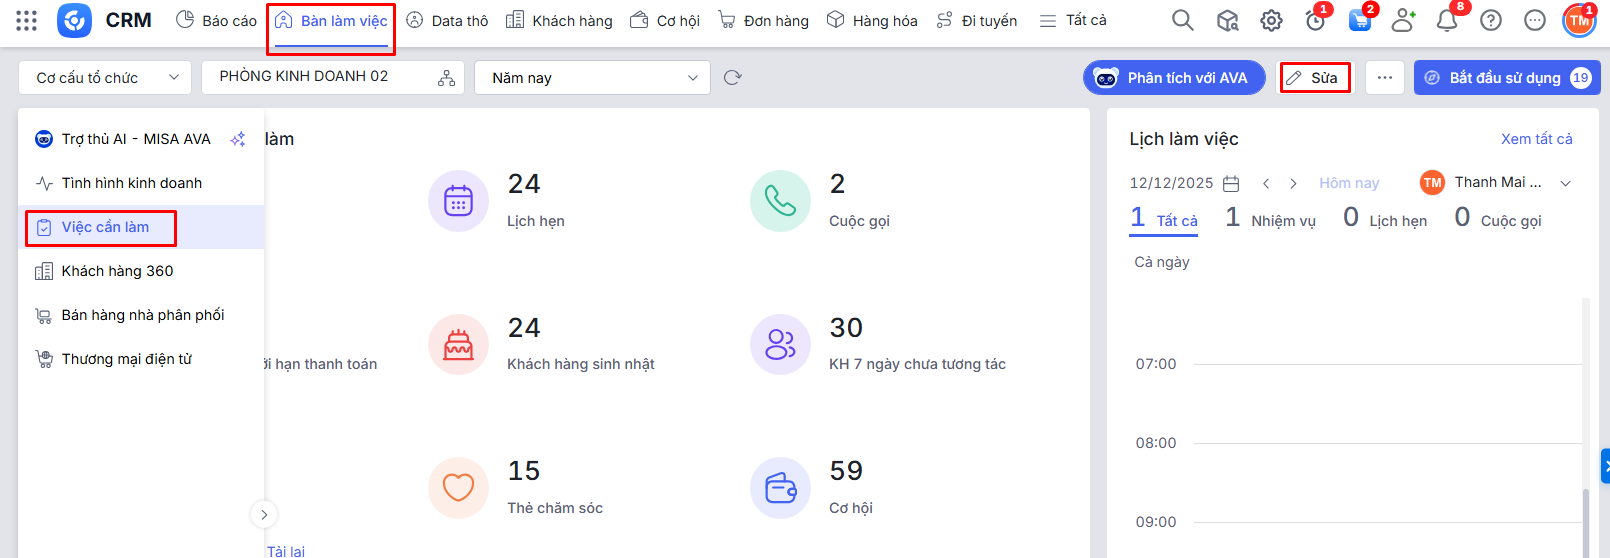Switch to the Nhiệm vụ calendar tab
1610x558 pixels.
[1271, 220]
